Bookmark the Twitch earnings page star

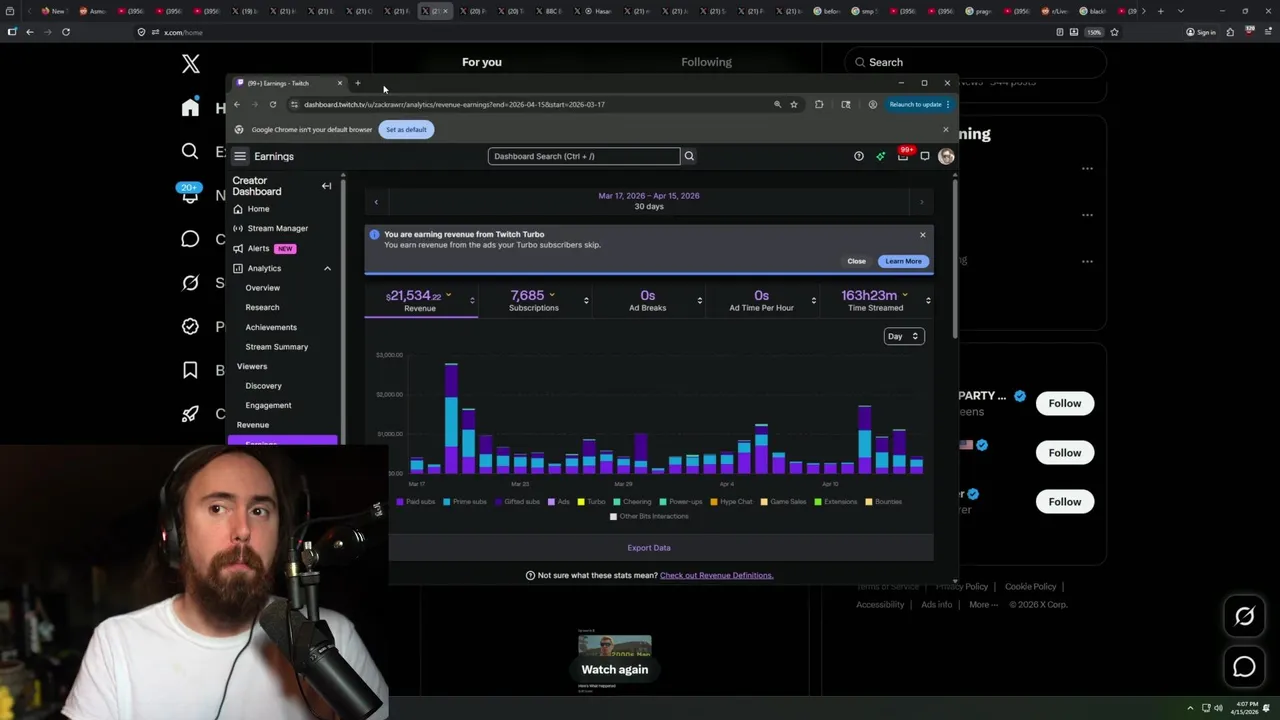794,104
